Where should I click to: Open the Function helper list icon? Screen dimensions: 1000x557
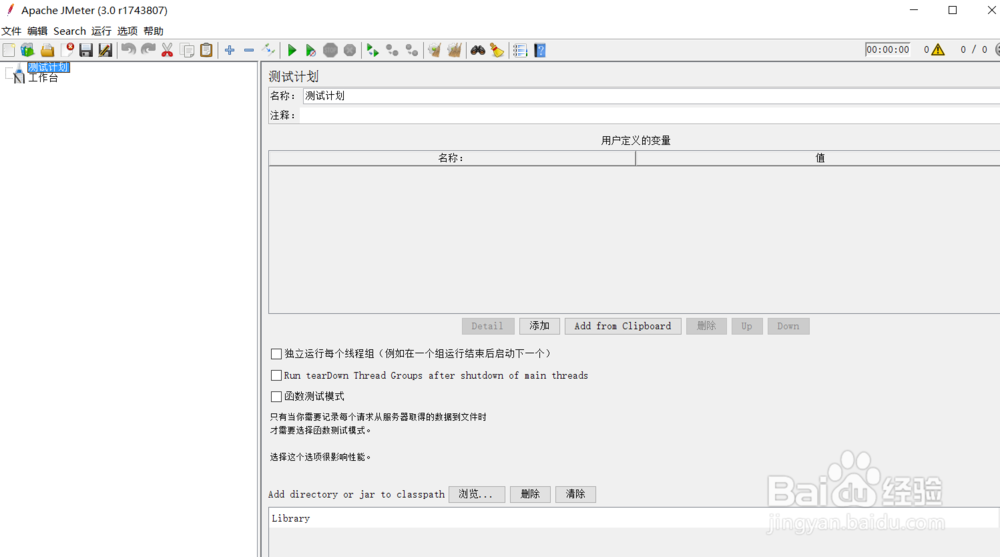coord(520,50)
